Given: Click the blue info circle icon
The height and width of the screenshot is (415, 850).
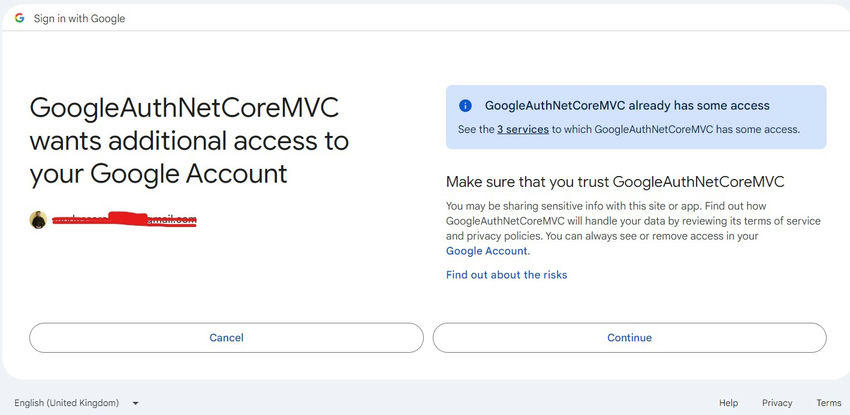Looking at the screenshot, I should [465, 106].
